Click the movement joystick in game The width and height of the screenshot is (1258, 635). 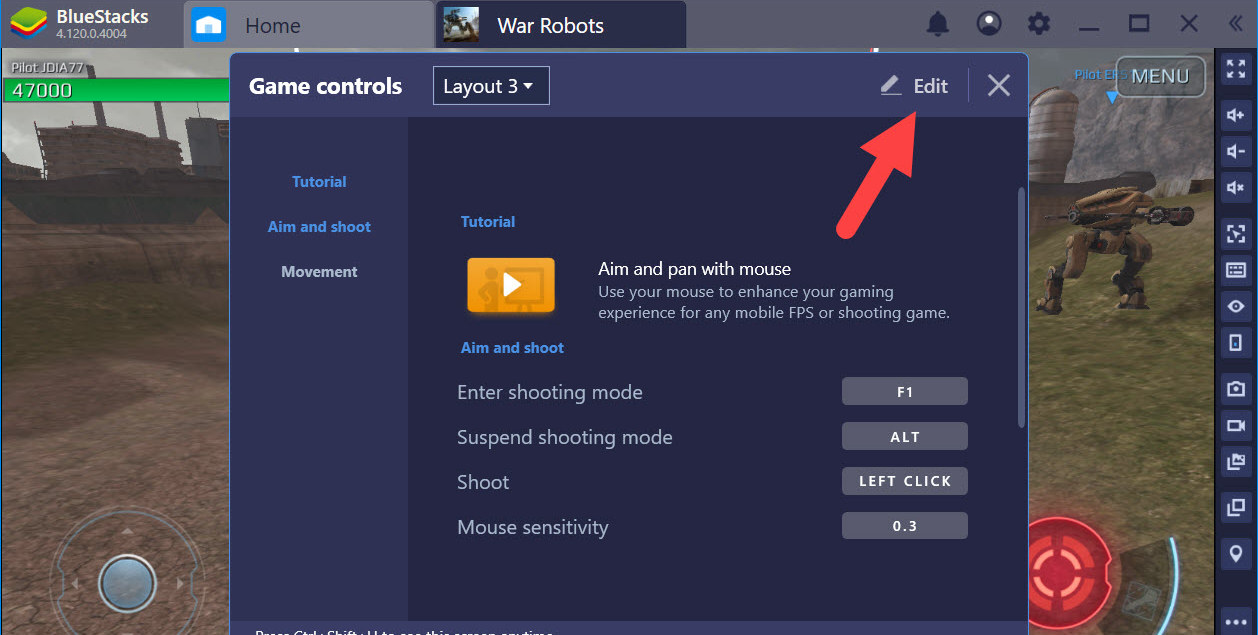[127, 582]
